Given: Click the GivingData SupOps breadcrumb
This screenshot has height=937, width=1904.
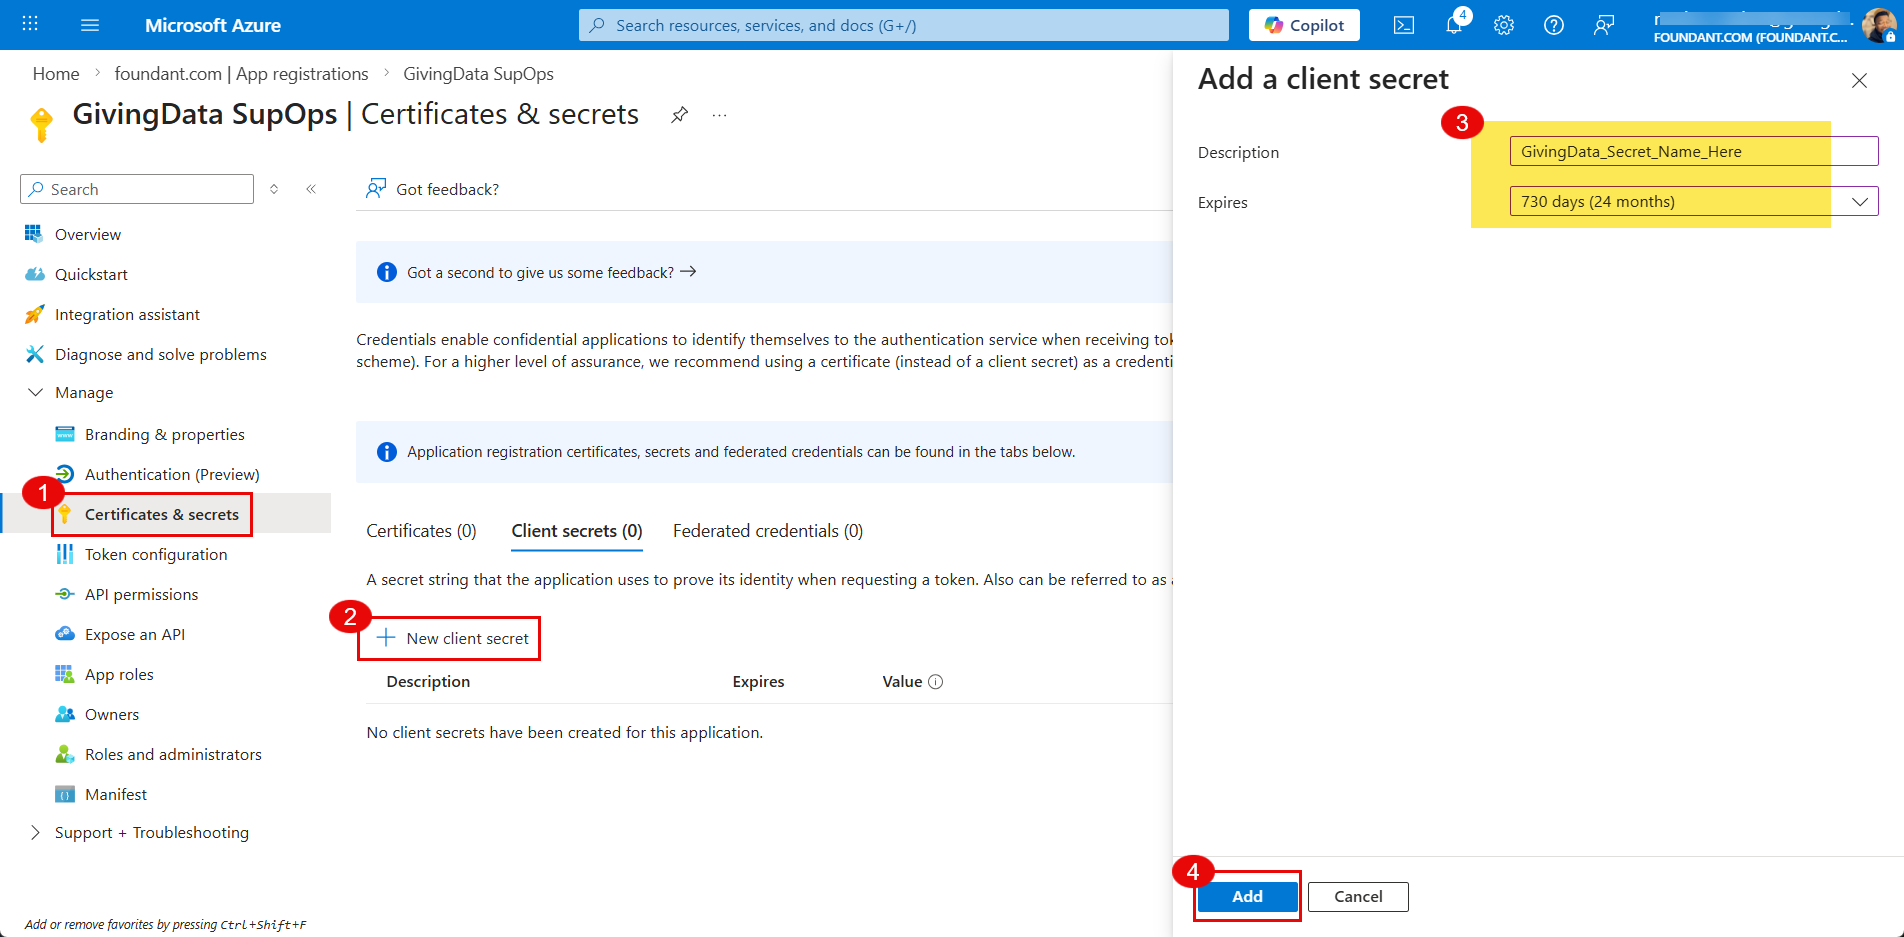Looking at the screenshot, I should coord(478,74).
